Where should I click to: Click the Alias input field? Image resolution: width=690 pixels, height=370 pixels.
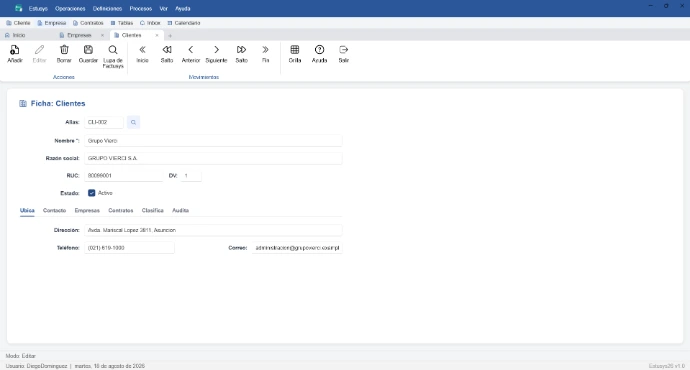[x=104, y=122]
